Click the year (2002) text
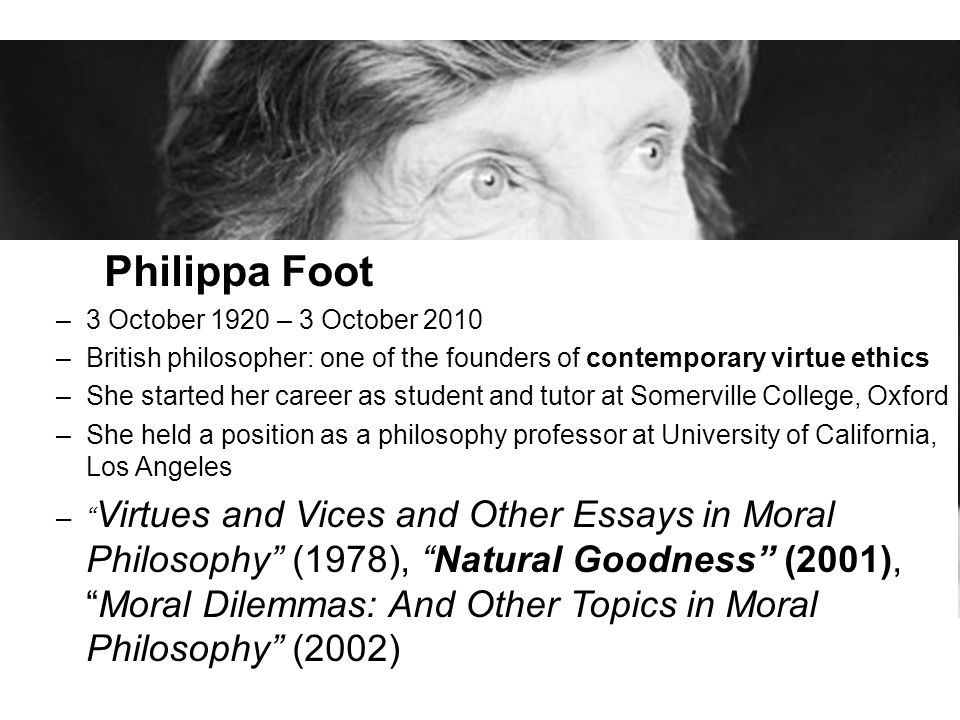Screen dimensions: 960x720 coord(347,649)
